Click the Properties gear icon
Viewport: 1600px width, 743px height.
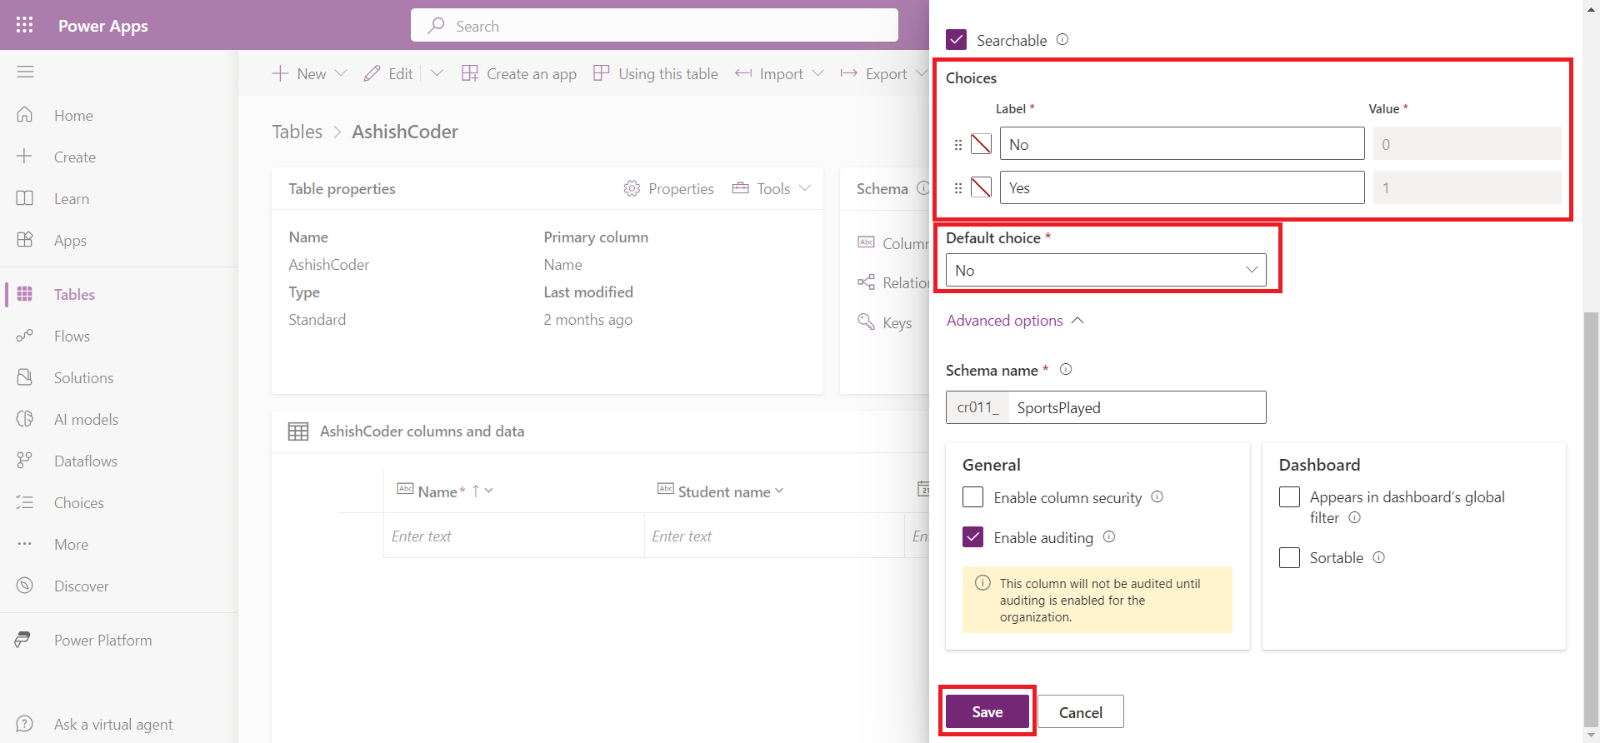631,188
